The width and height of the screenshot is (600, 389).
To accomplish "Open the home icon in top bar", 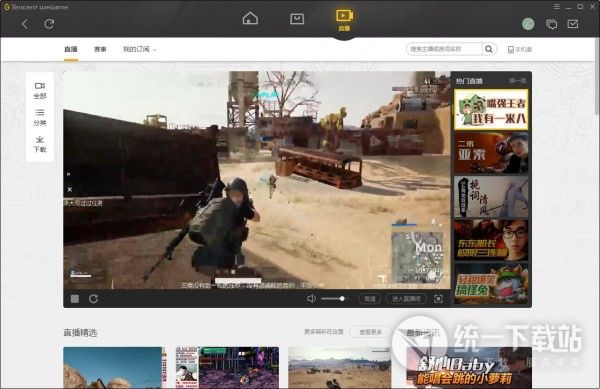I will pos(250,18).
